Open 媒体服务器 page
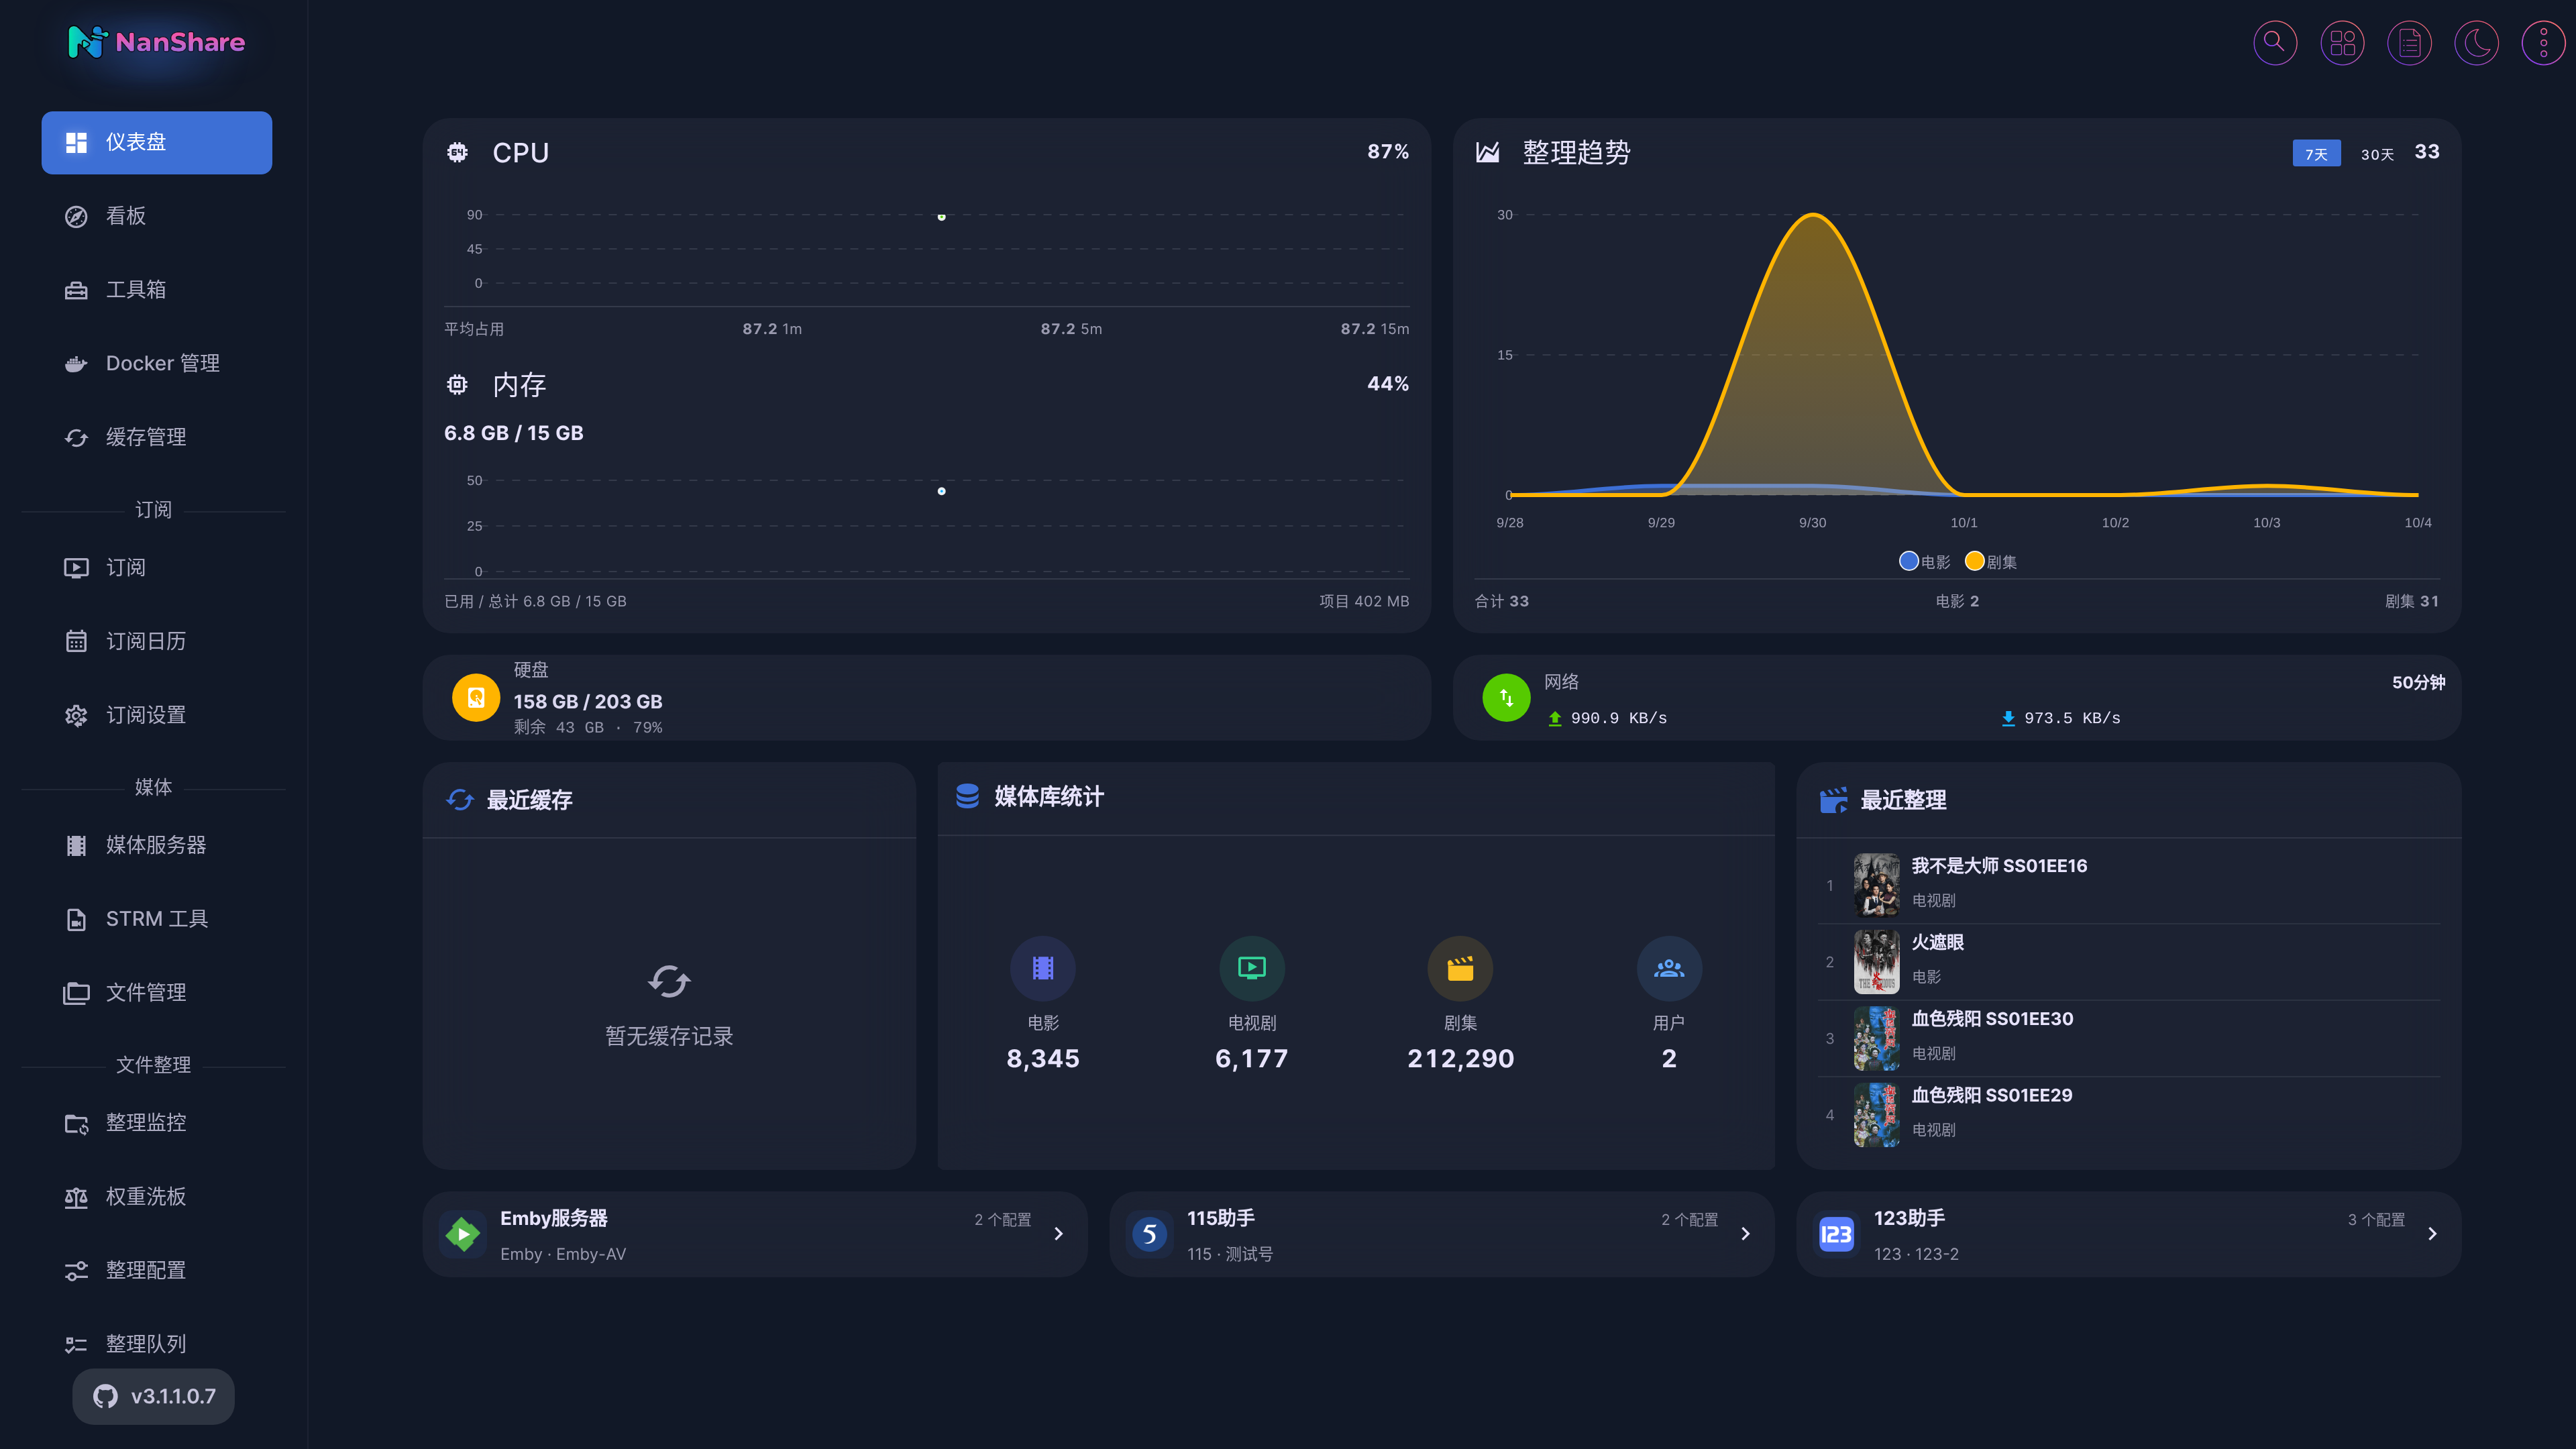This screenshot has height=1449, width=2576. tap(156, 846)
